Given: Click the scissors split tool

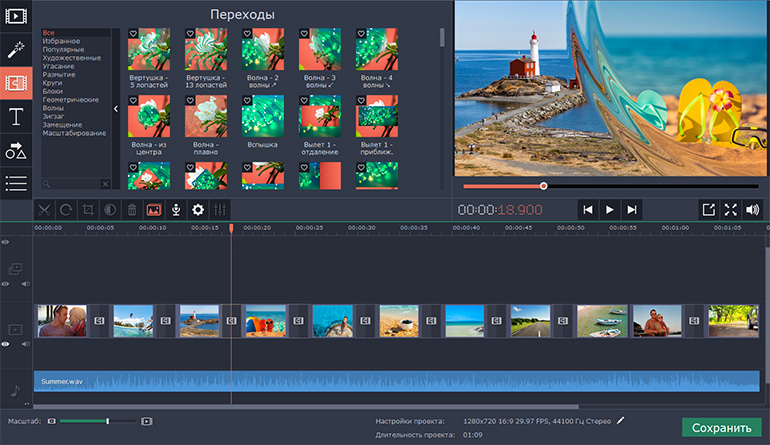Looking at the screenshot, I should pos(44,210).
